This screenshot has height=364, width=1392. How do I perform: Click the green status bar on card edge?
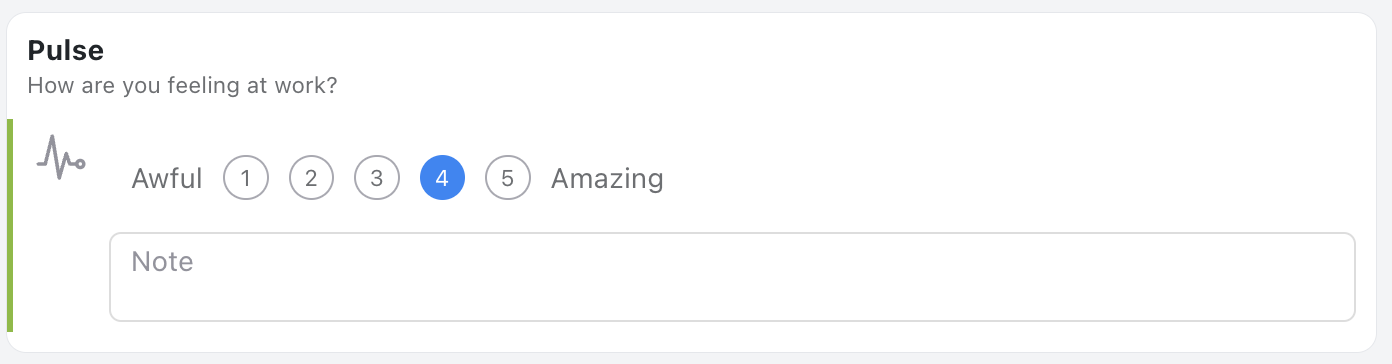(x=10, y=225)
